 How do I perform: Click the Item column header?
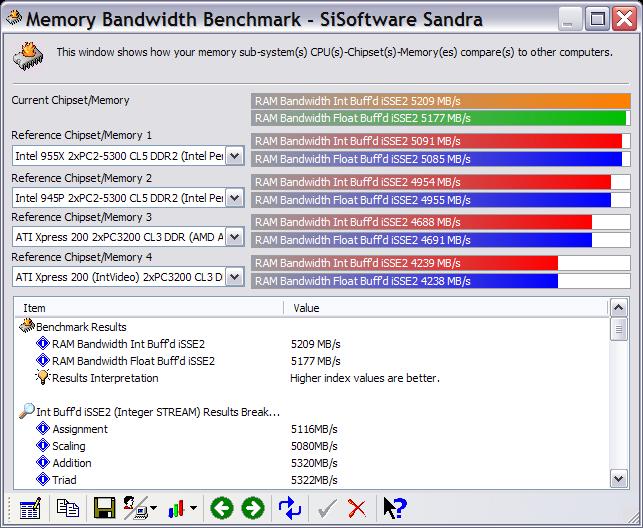coord(149,308)
